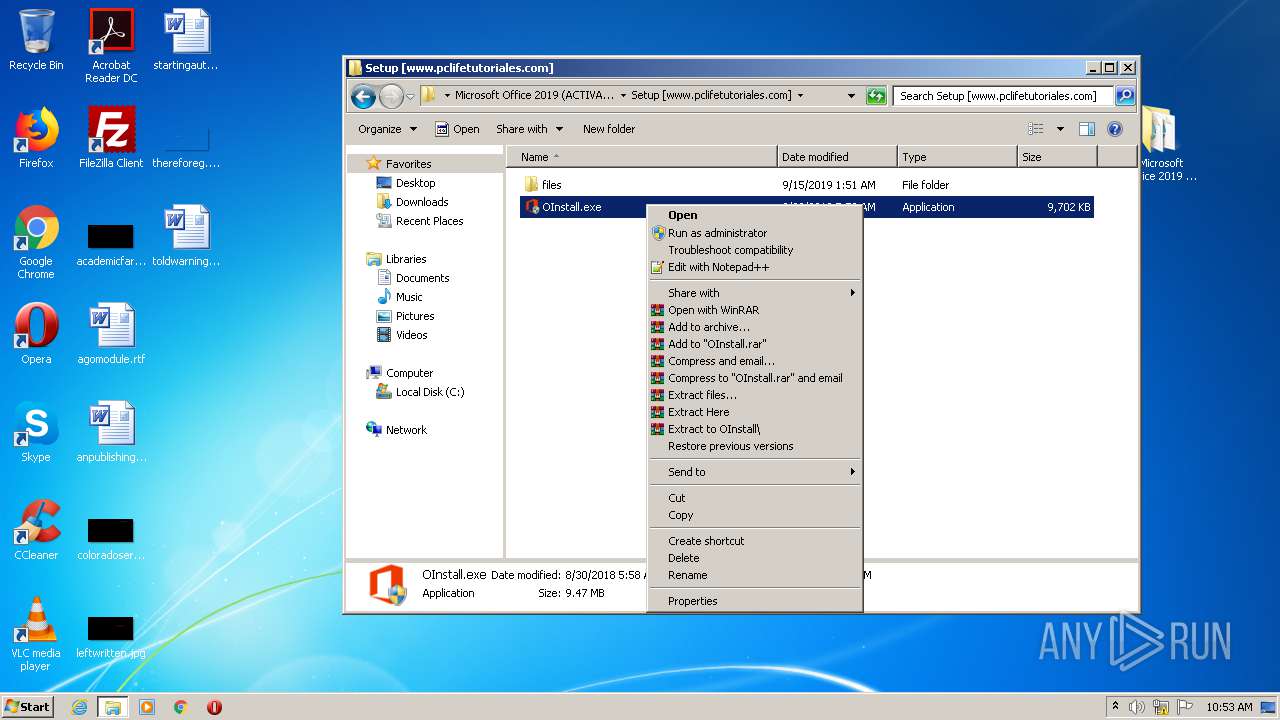Viewport: 1280px width, 720px height.
Task: Click Windows Media Player taskbar icon
Action: click(x=147, y=707)
